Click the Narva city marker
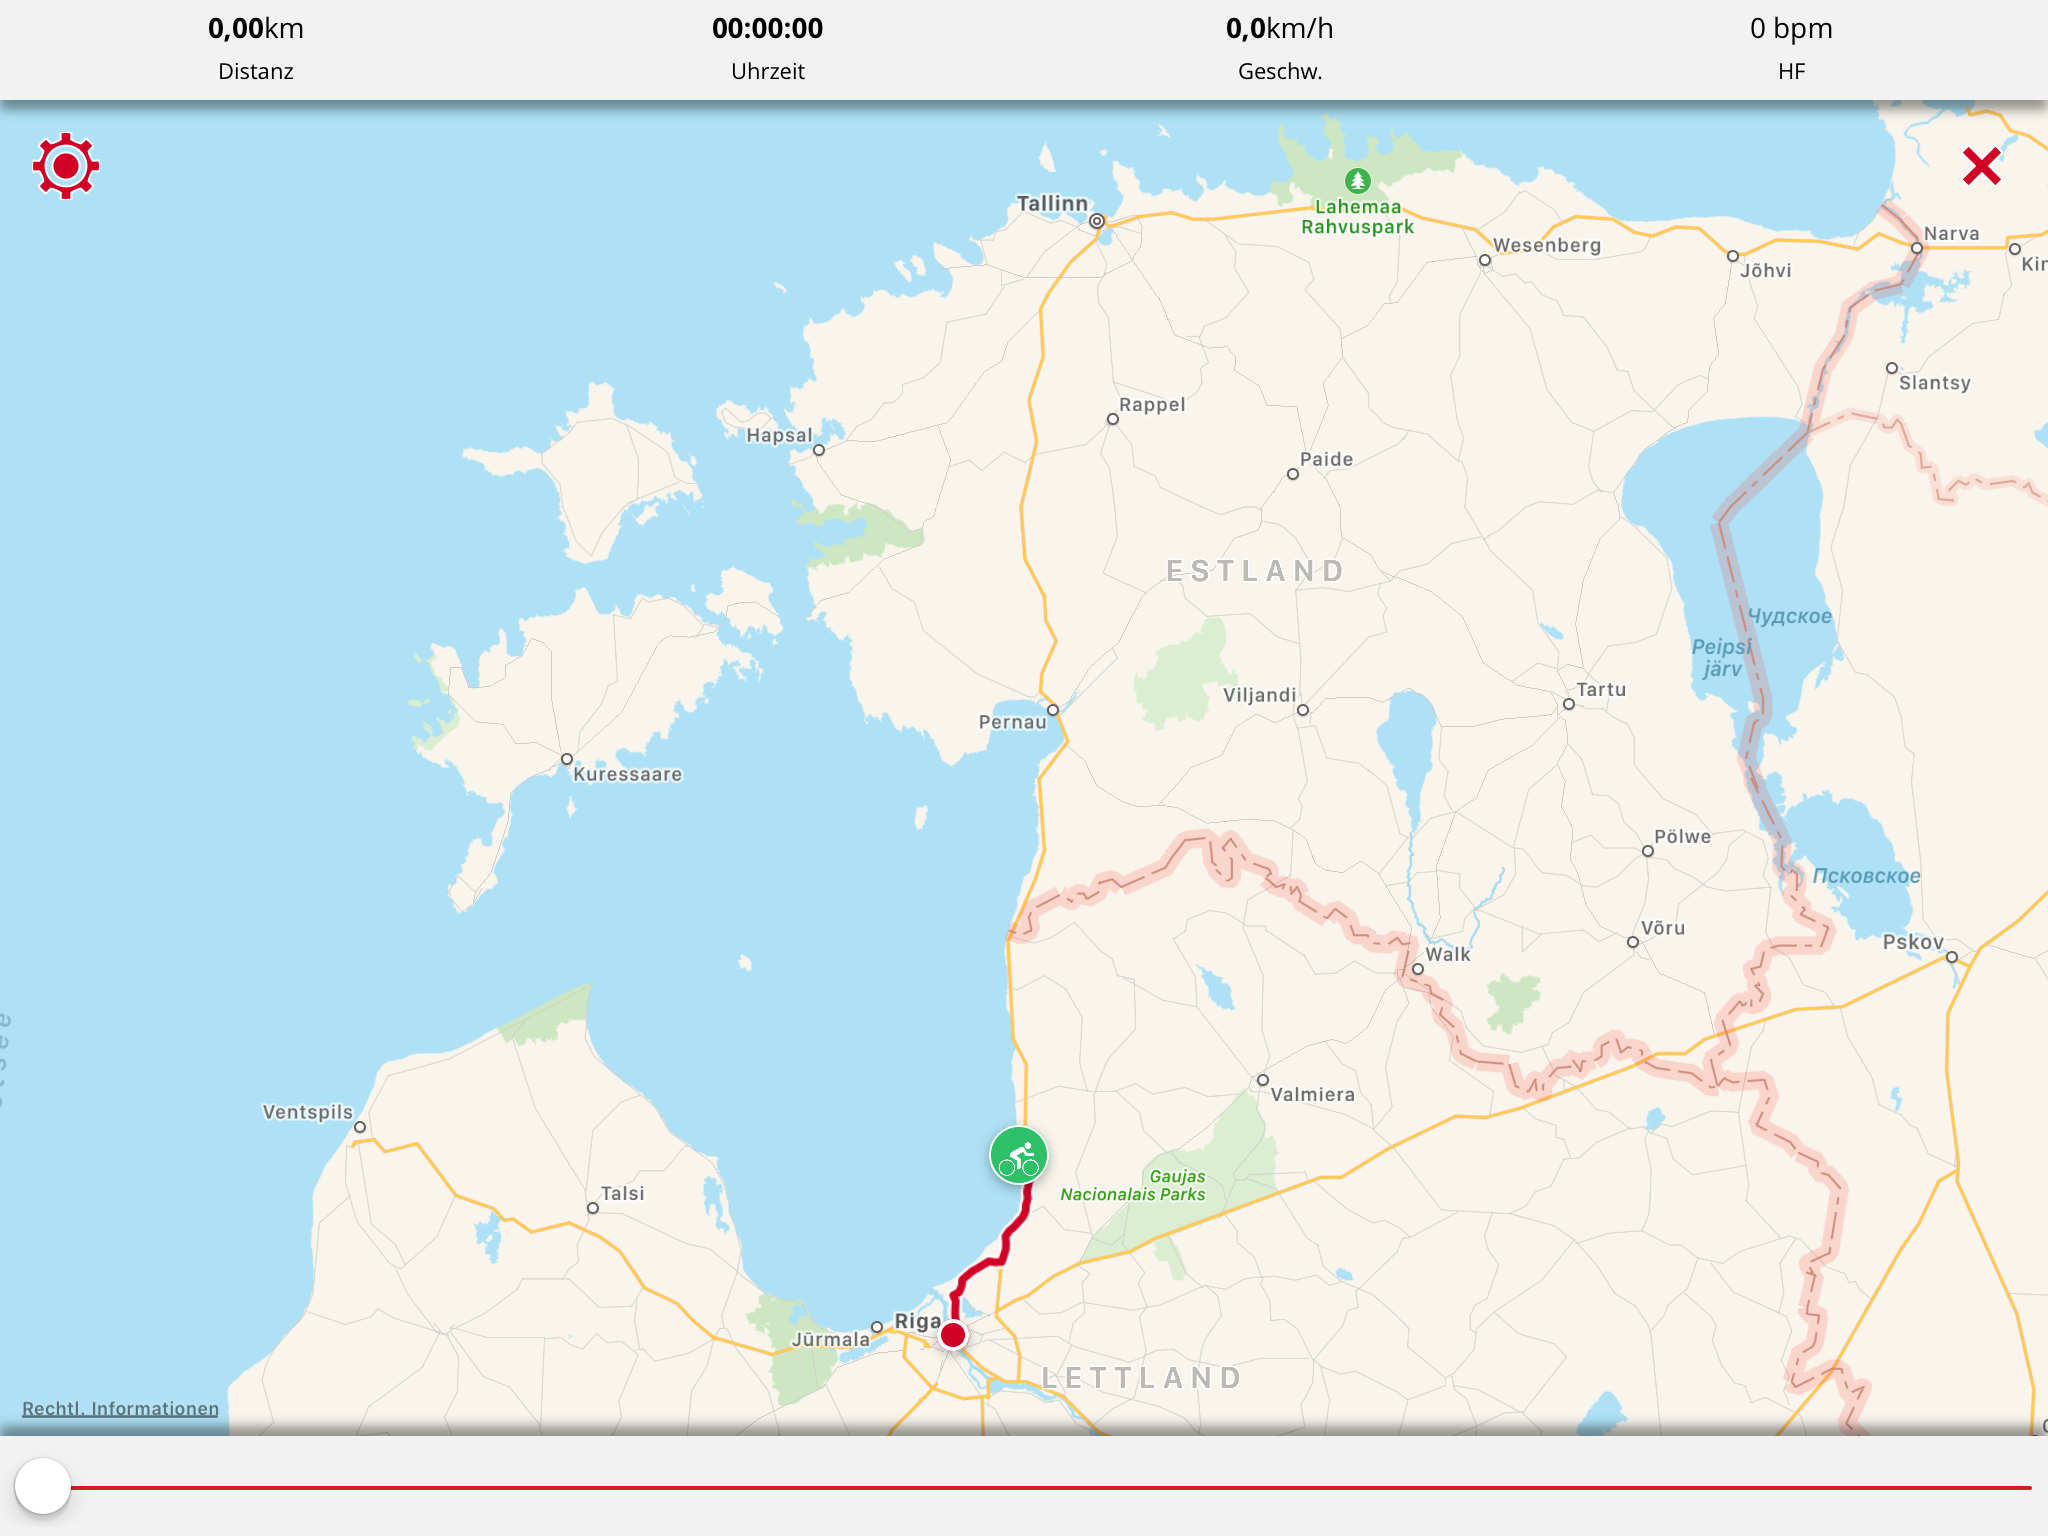The height and width of the screenshot is (1536, 2048). click(1917, 248)
